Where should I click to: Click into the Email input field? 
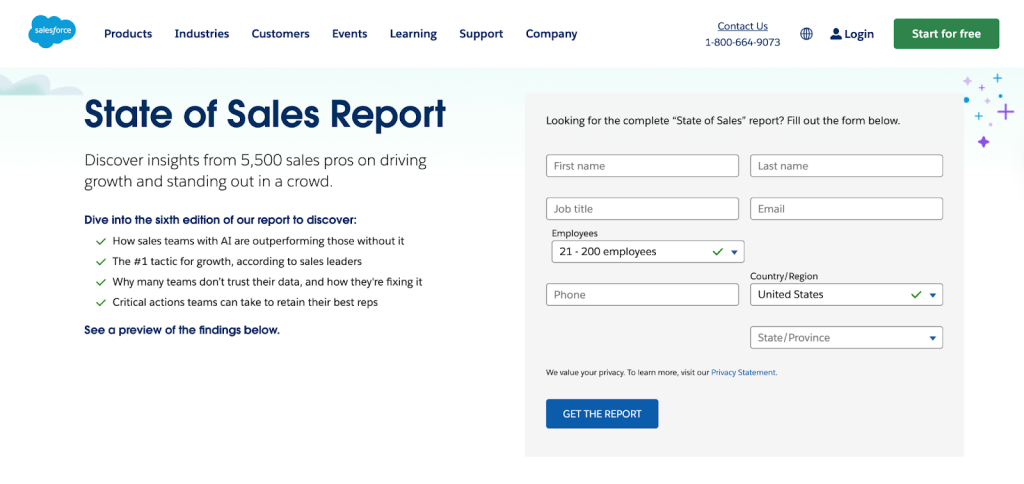pos(845,209)
